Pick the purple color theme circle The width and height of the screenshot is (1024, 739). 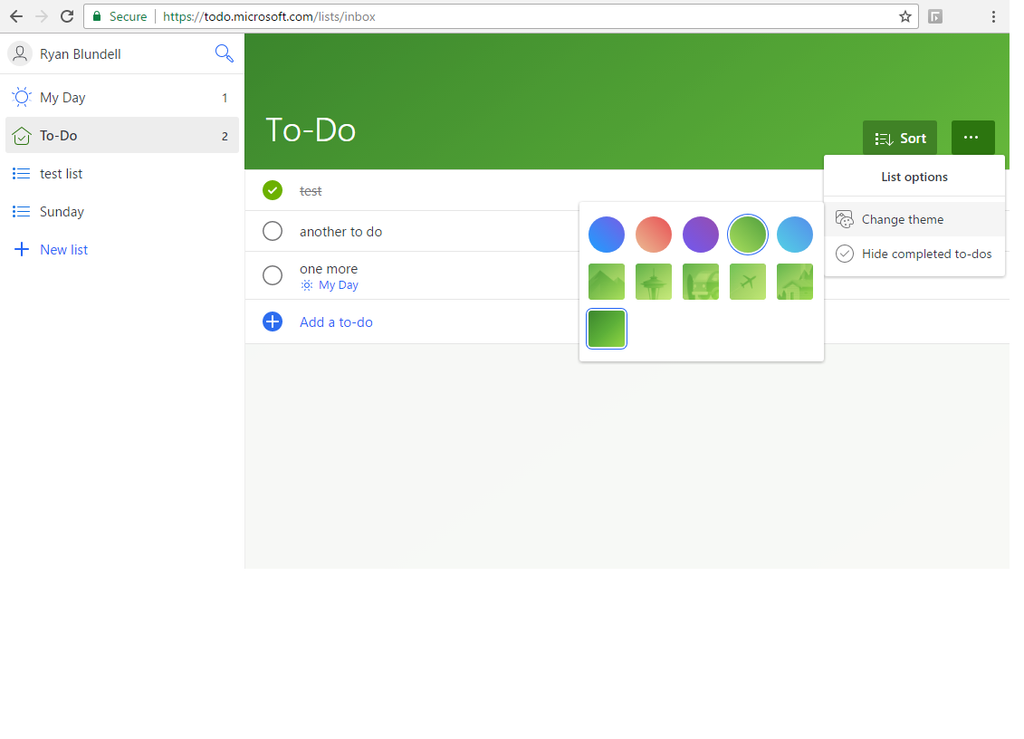coord(700,234)
